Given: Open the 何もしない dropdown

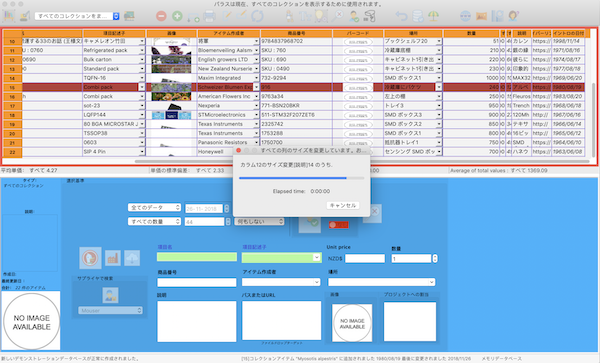Looking at the screenshot, I should (259, 221).
